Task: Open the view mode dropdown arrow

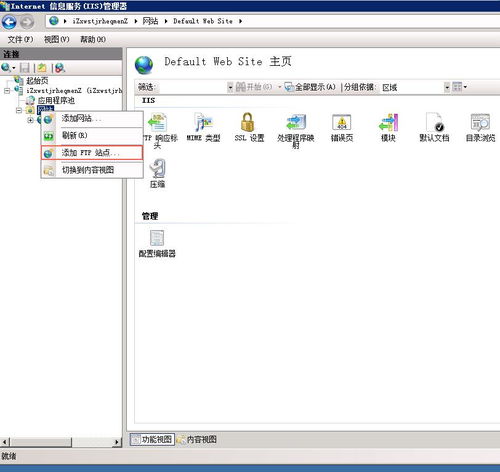Action: (x=465, y=87)
